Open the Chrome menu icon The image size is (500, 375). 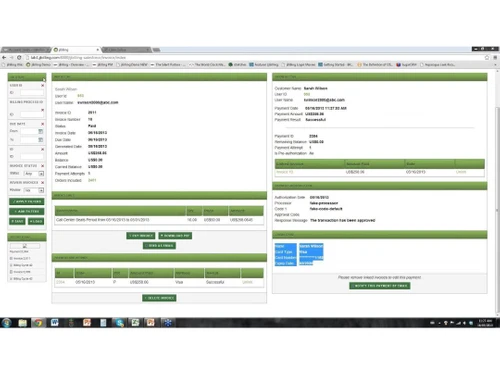pos(495,58)
